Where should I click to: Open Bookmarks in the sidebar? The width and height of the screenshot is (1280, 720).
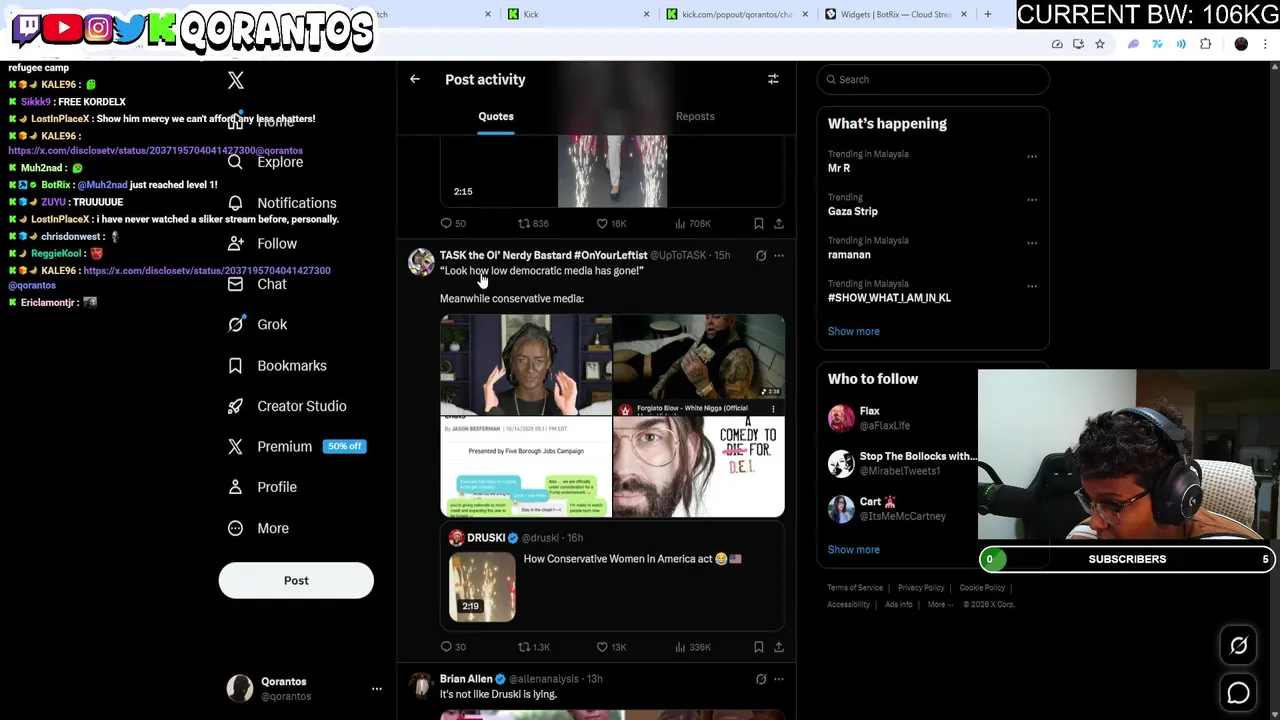pos(277,365)
